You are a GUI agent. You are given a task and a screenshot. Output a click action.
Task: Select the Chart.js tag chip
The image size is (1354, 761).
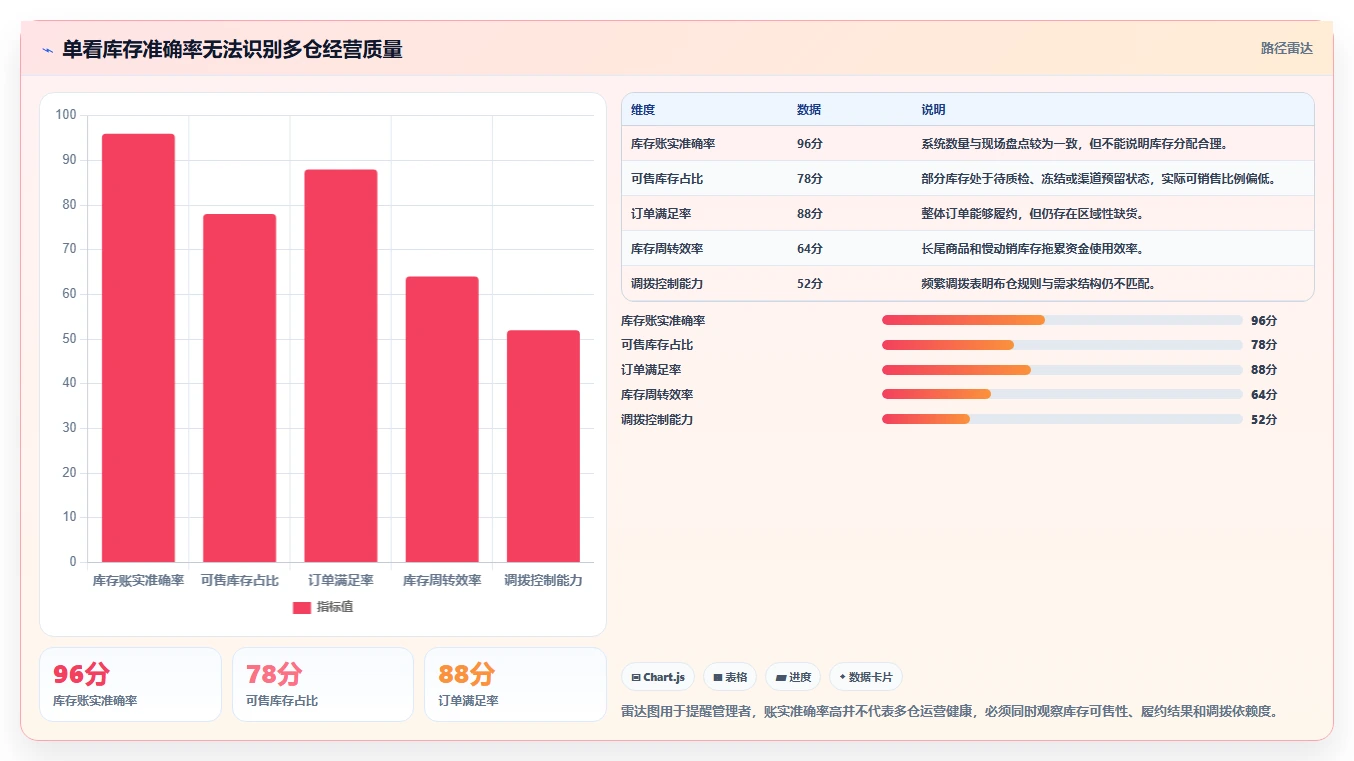(658, 677)
